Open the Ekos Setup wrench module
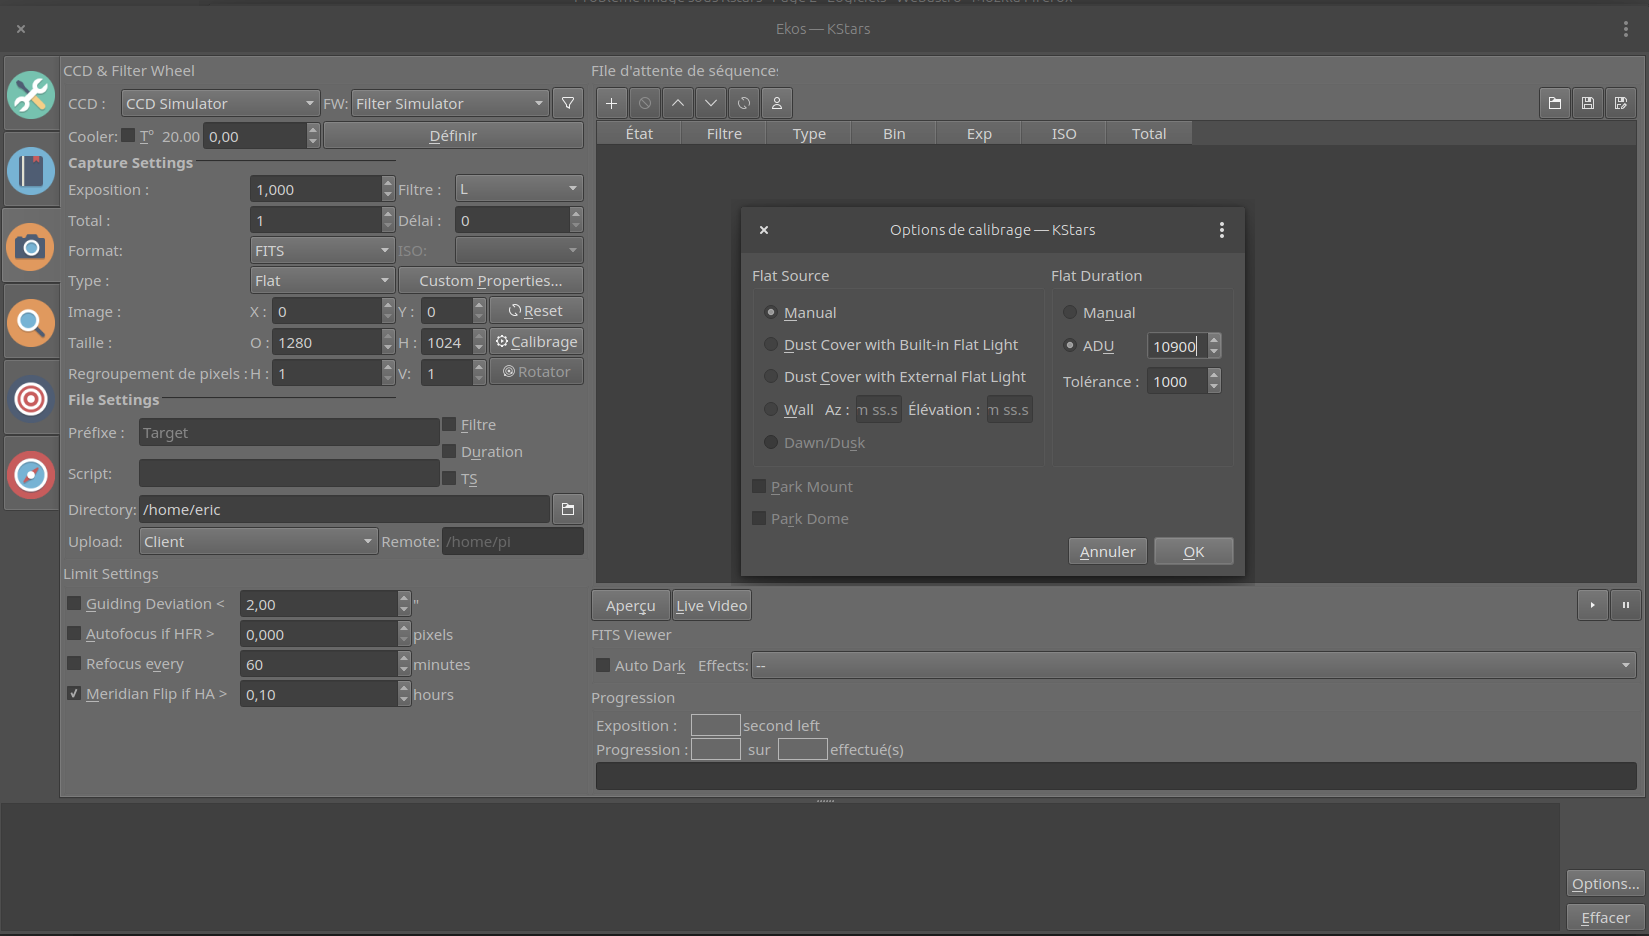 (x=31, y=95)
